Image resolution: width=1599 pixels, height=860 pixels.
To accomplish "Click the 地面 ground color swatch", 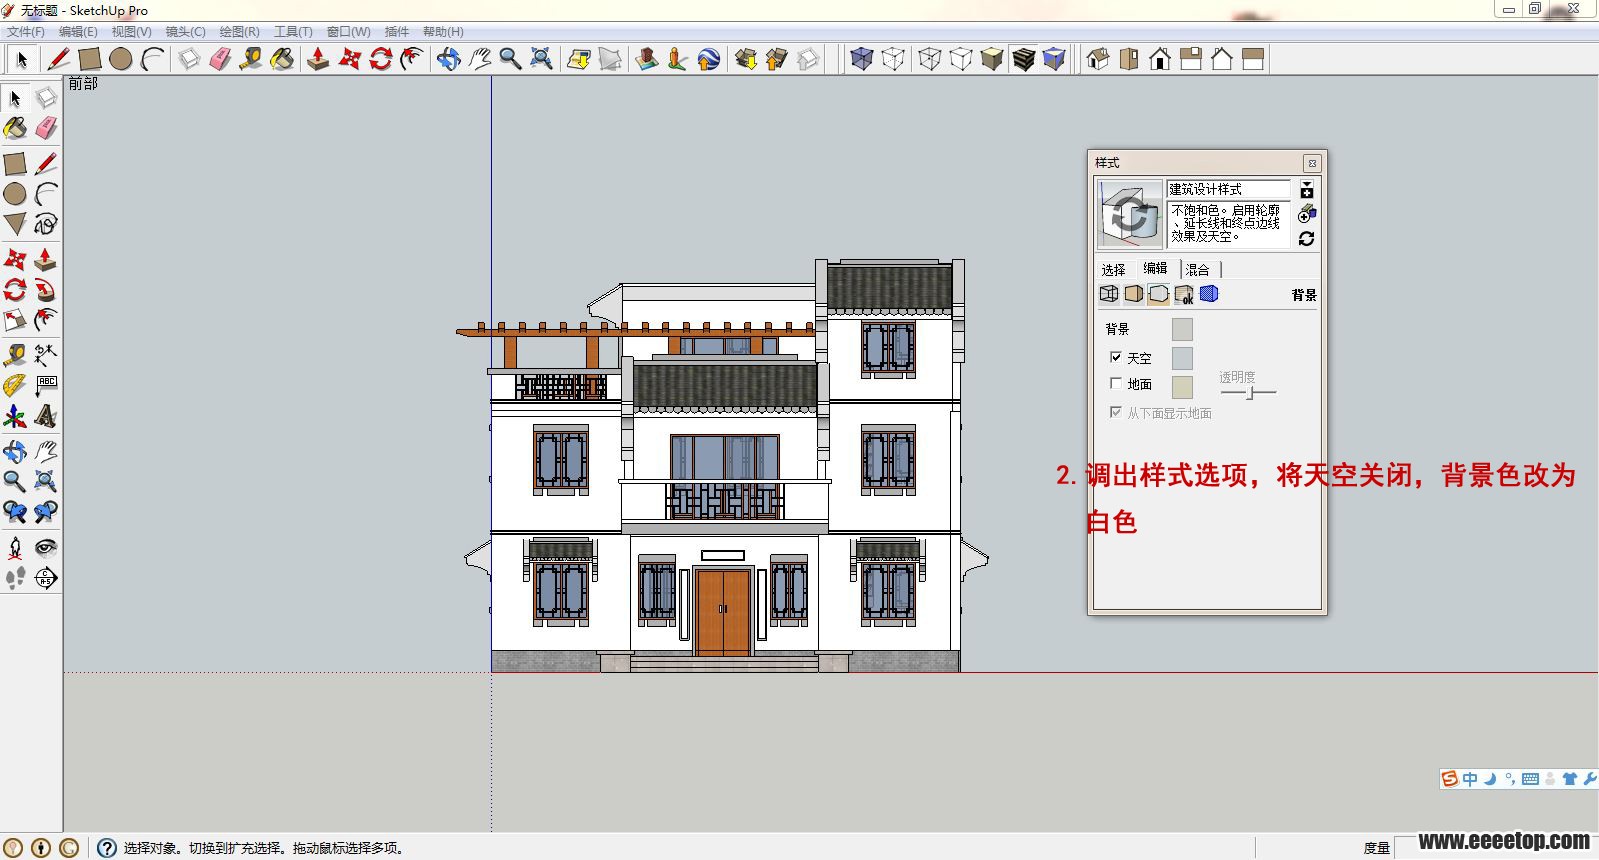I will coord(1182,387).
